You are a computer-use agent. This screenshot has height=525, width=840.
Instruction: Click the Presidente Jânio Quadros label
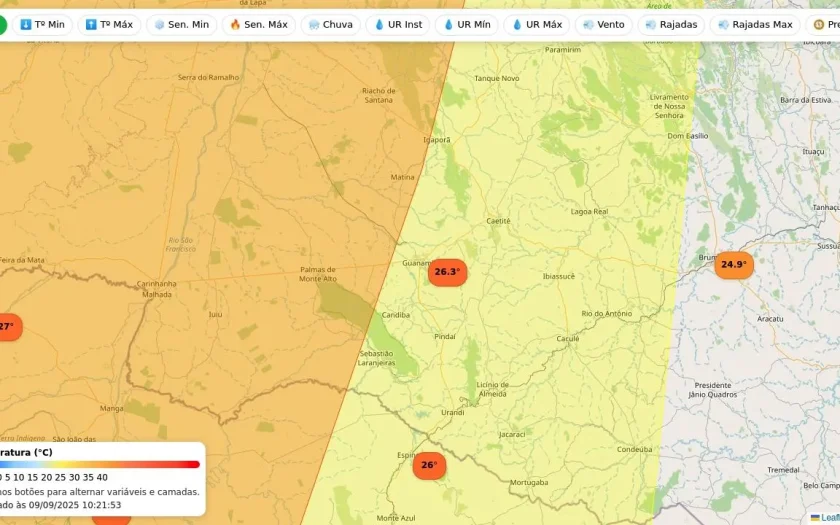tap(713, 390)
